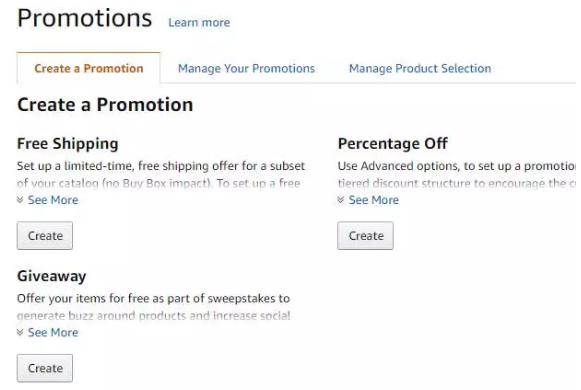Click the Percentage Off heading
Image resolution: width=581 pixels, height=390 pixels.
pos(393,144)
